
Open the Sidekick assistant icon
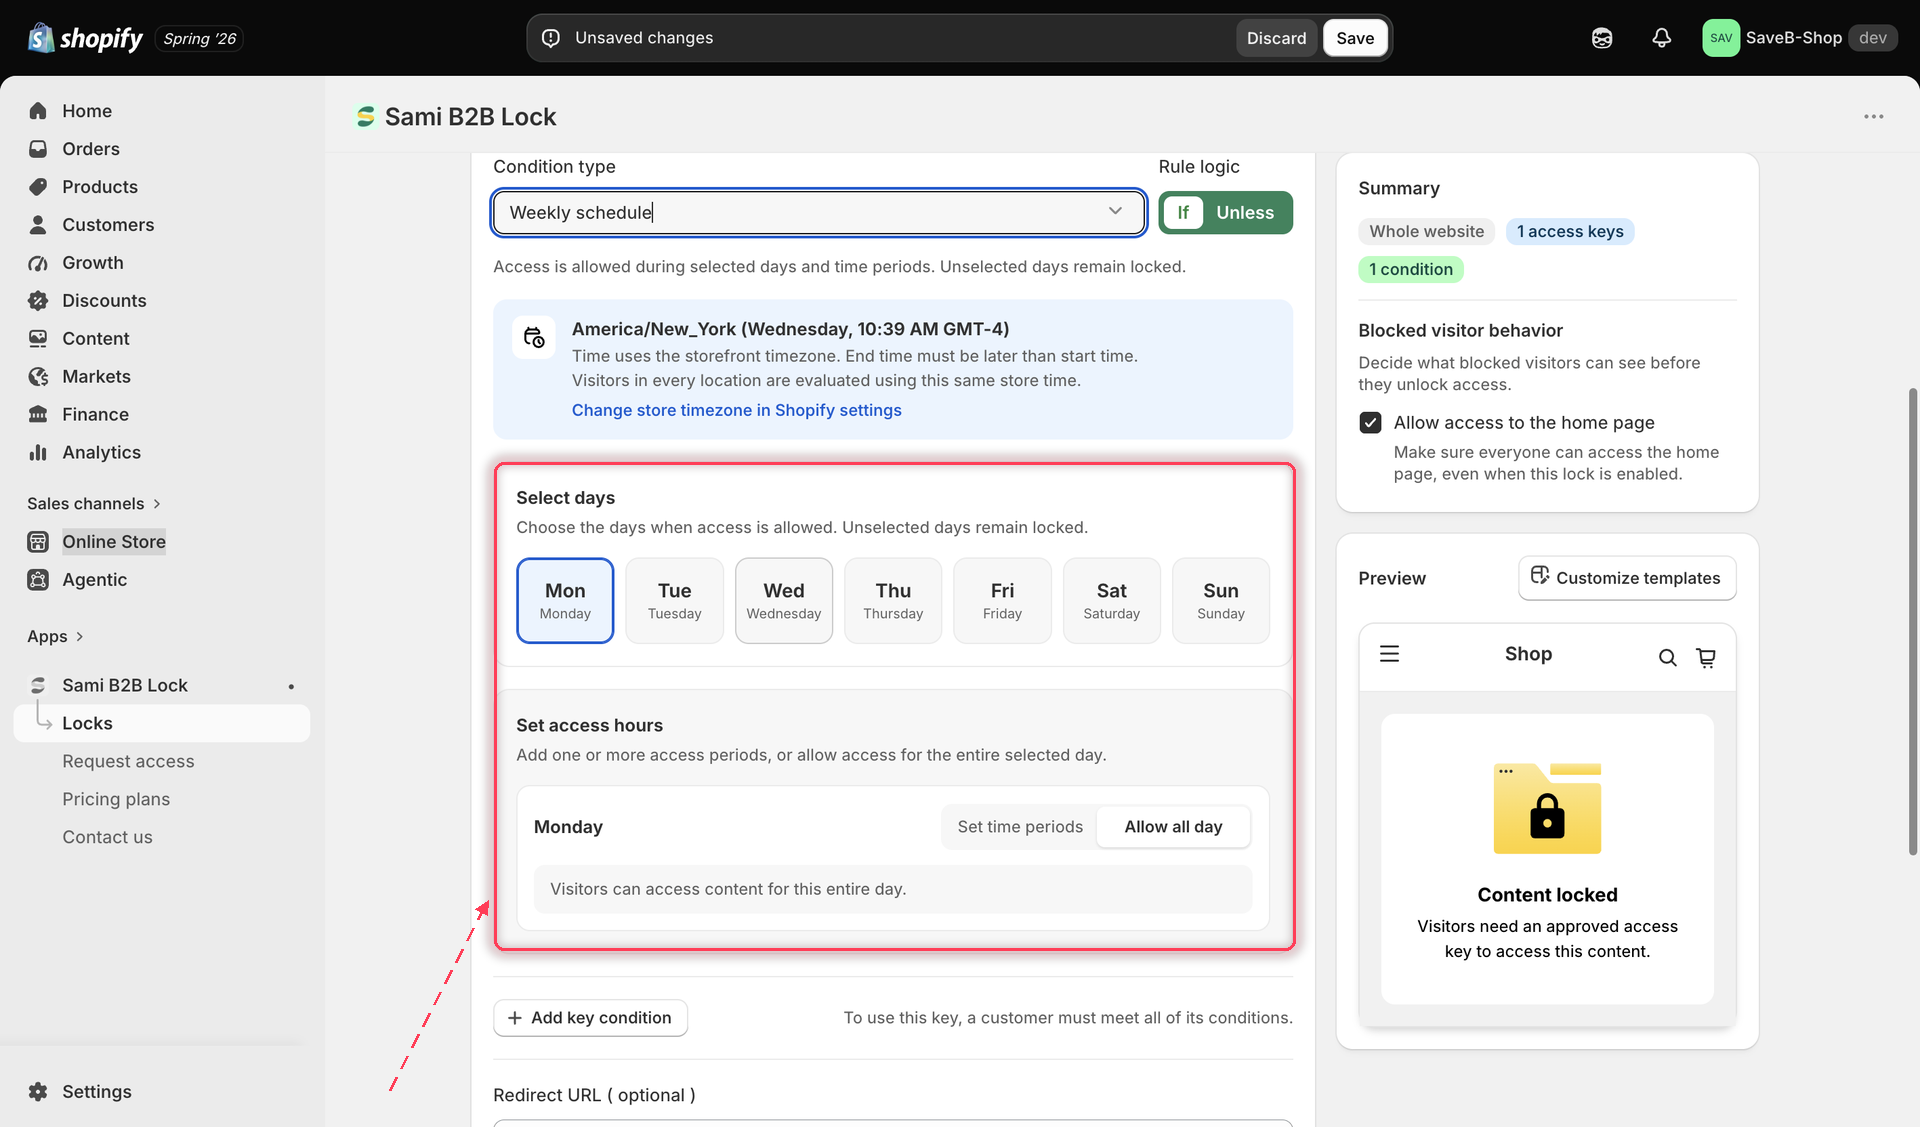click(x=1602, y=38)
